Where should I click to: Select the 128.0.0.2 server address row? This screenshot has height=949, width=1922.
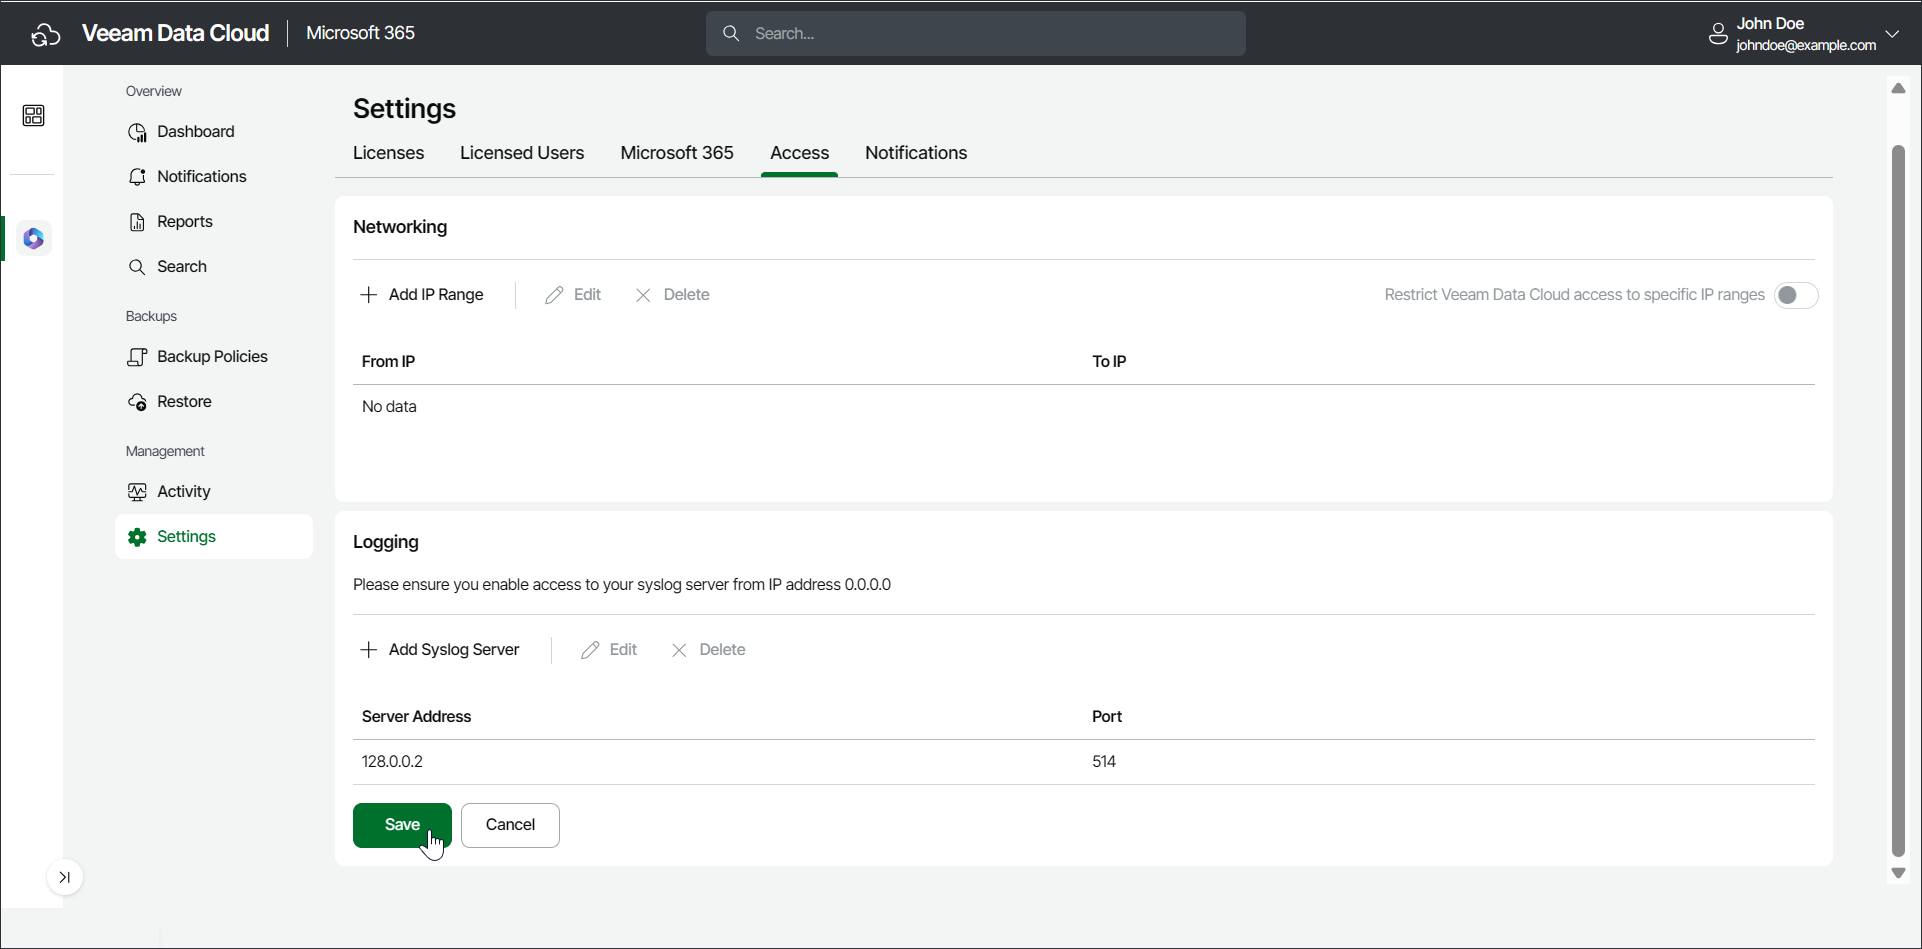(x=1084, y=762)
